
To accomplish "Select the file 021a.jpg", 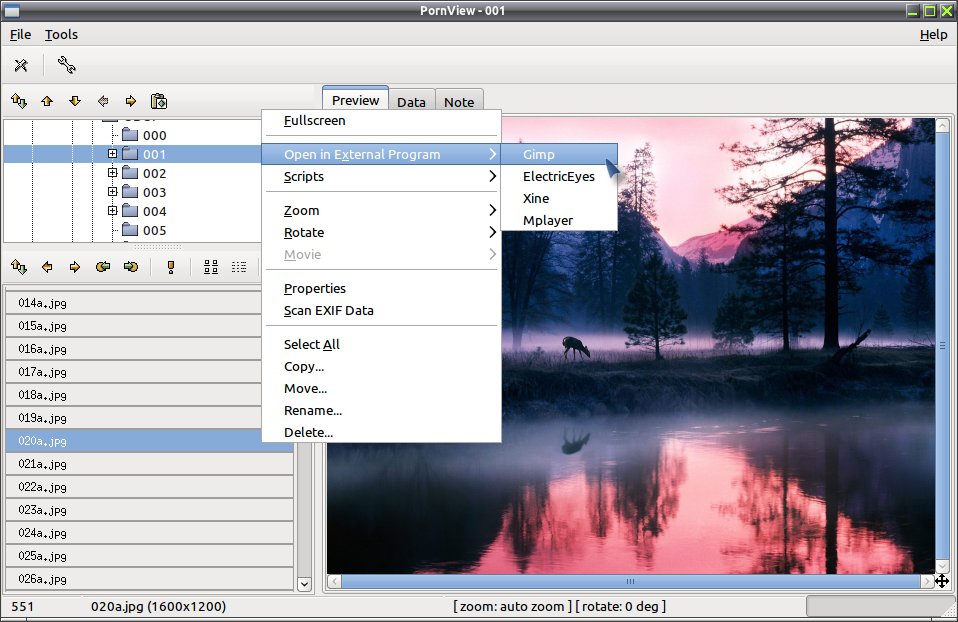I will (x=149, y=464).
